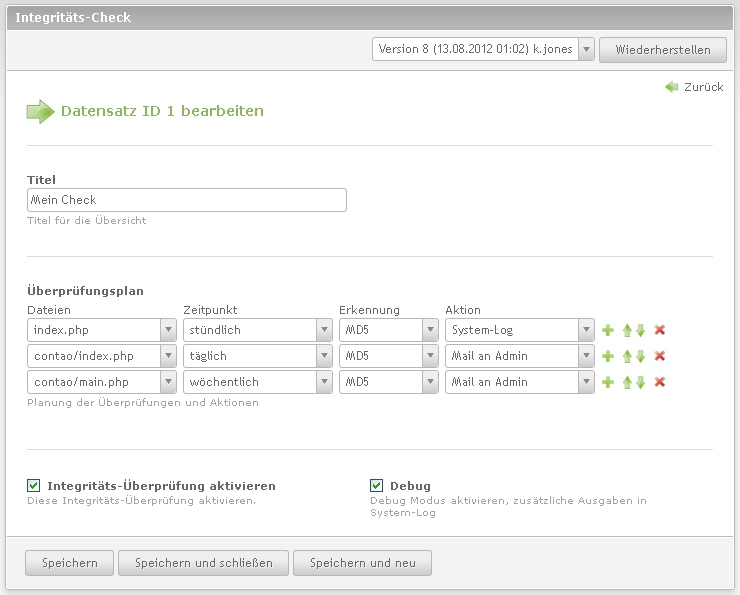The width and height of the screenshot is (740, 595).
Task: Delete the contao/main.php check row
Action: click(660, 382)
